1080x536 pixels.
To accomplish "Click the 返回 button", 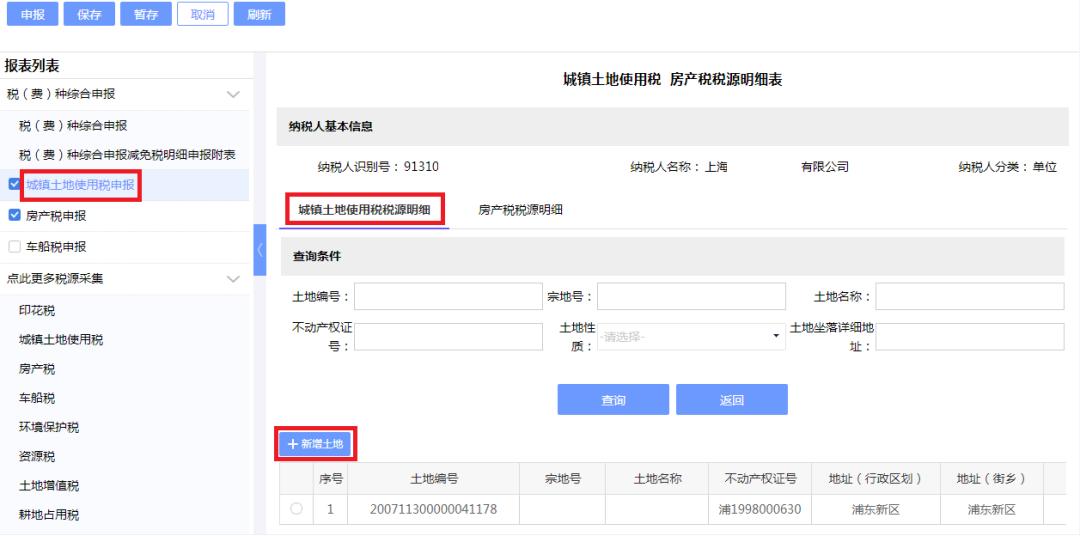I will click(x=731, y=400).
